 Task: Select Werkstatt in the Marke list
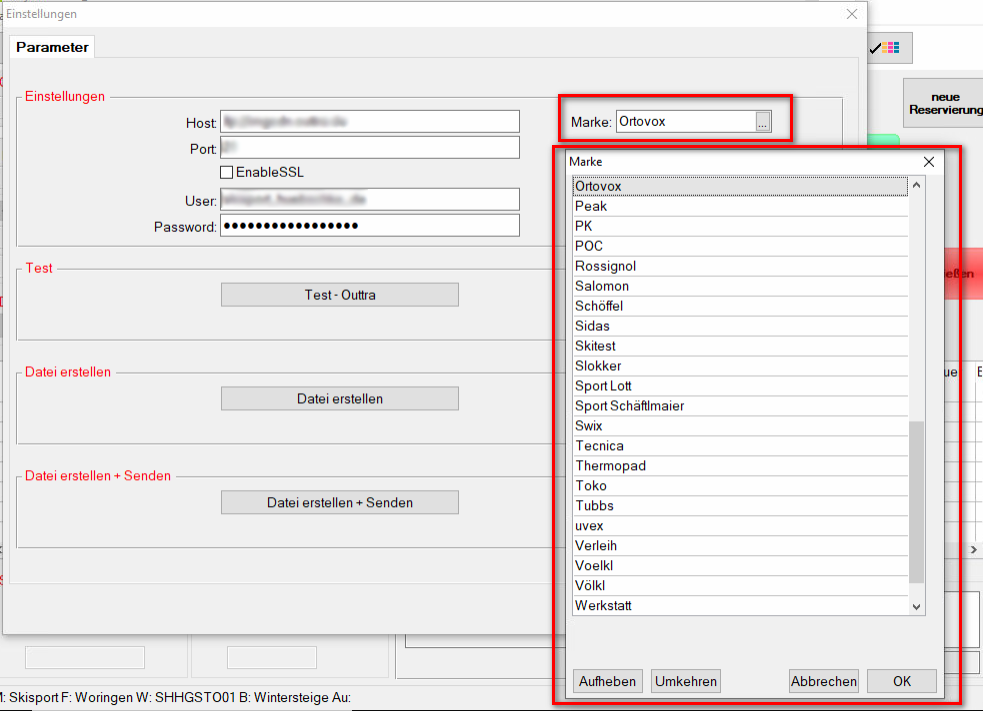pyautogui.click(x=740, y=606)
